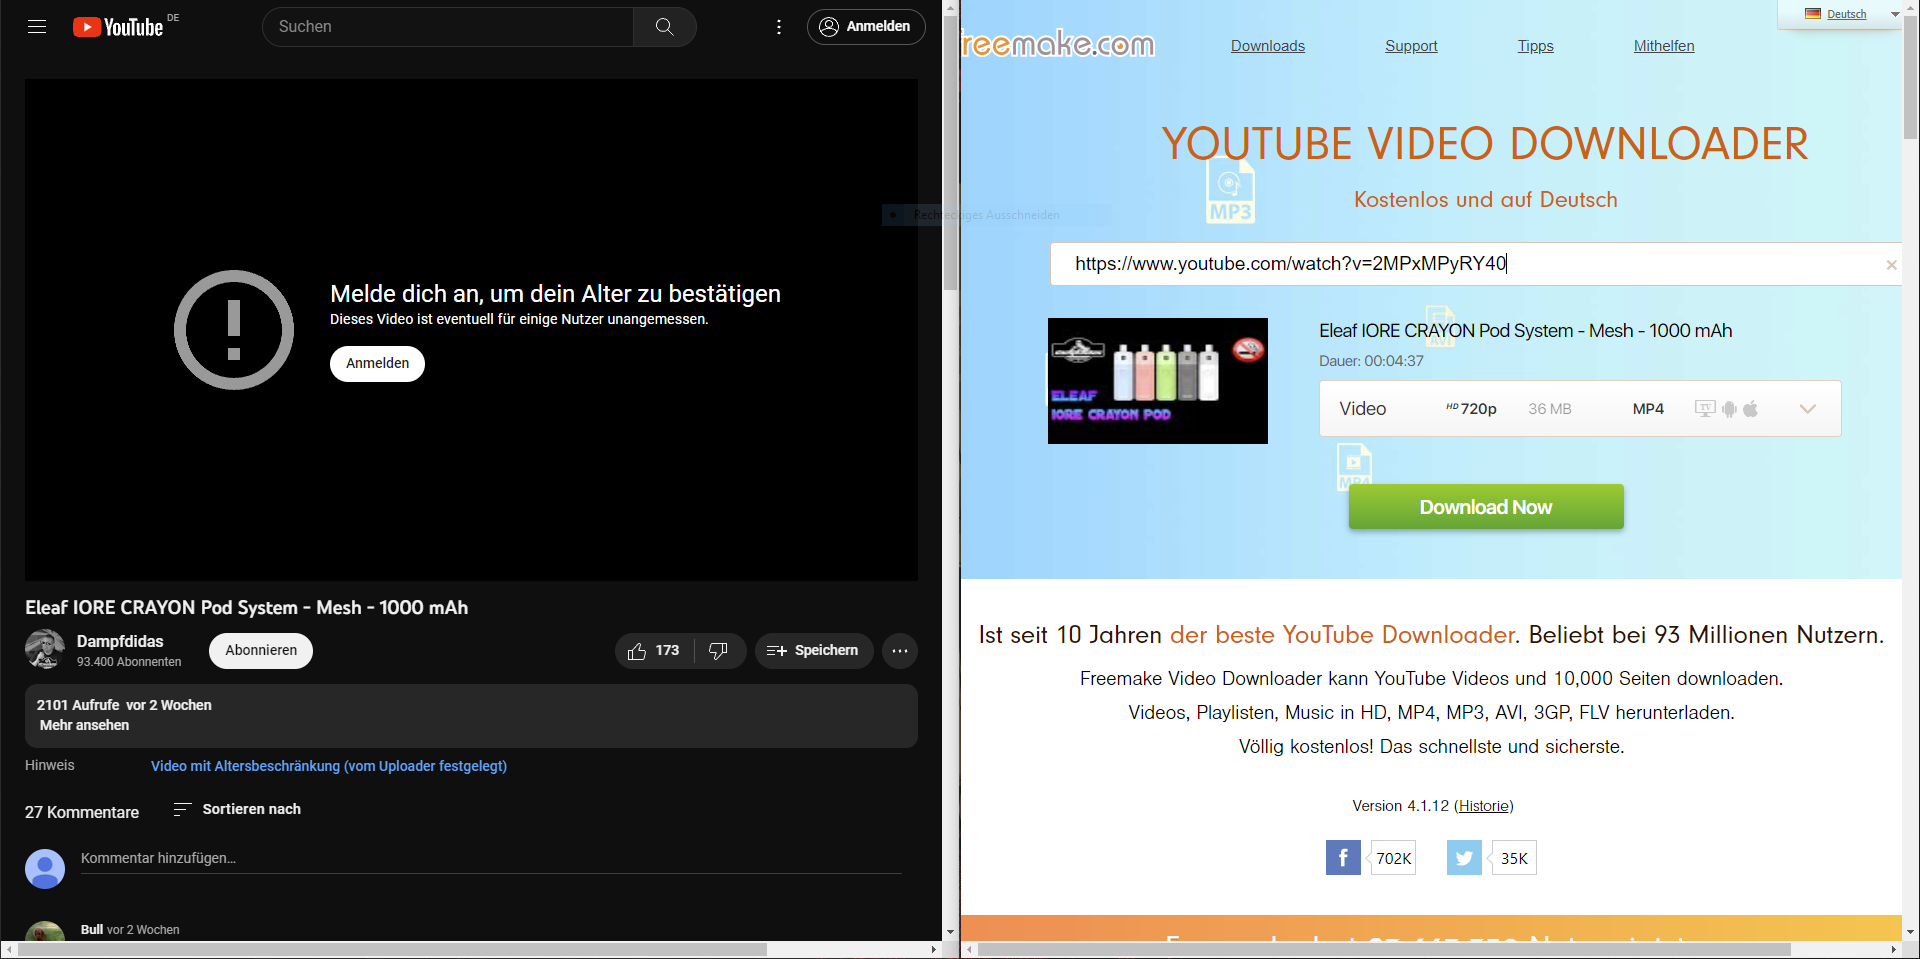
Task: Click the 36 MB file size text
Action: click(x=1550, y=409)
